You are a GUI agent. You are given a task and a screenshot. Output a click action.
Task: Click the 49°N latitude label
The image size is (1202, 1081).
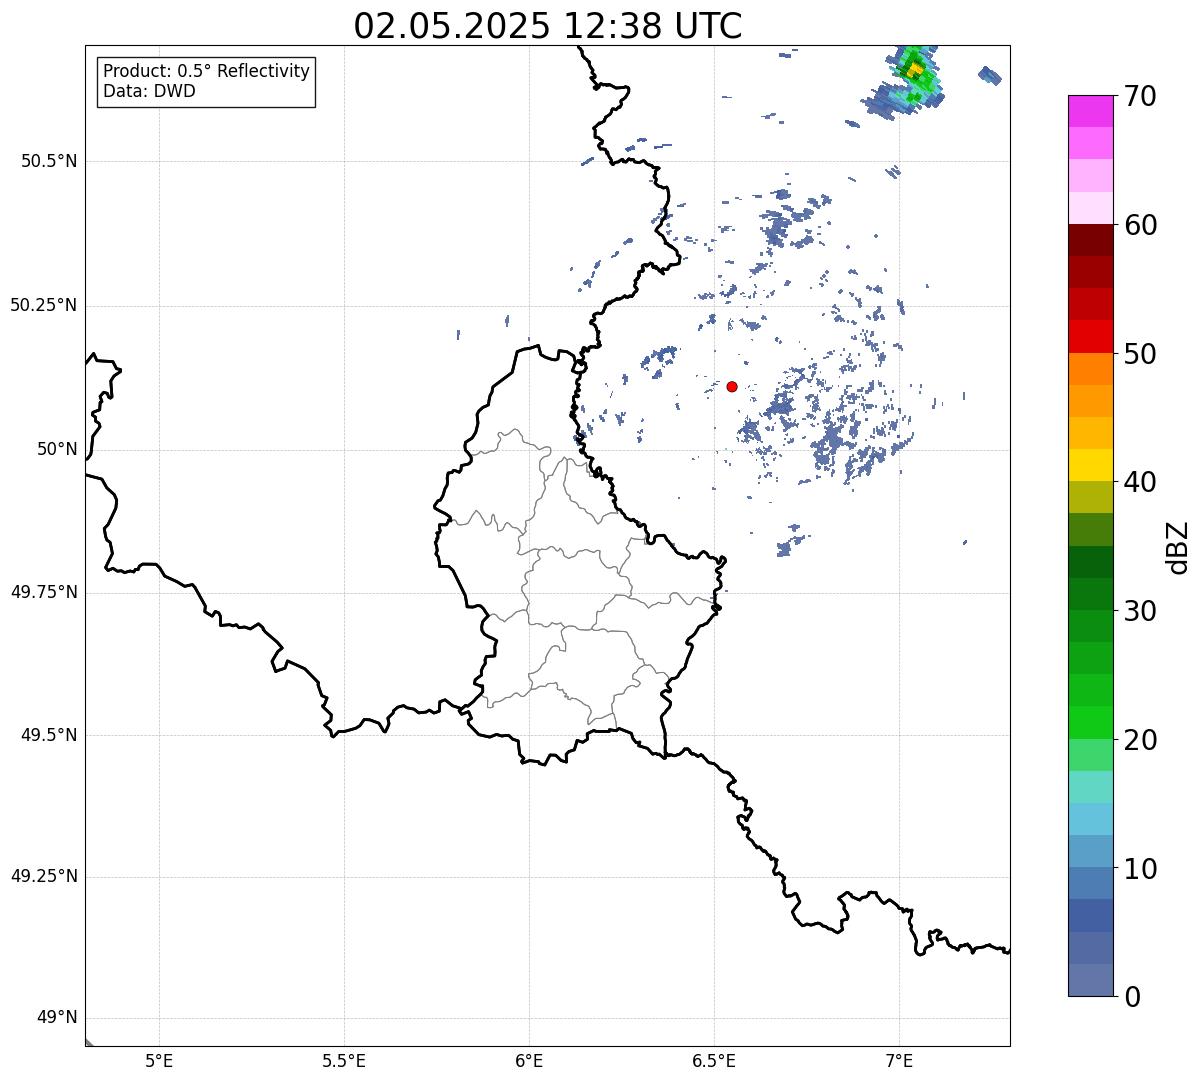57,1018
